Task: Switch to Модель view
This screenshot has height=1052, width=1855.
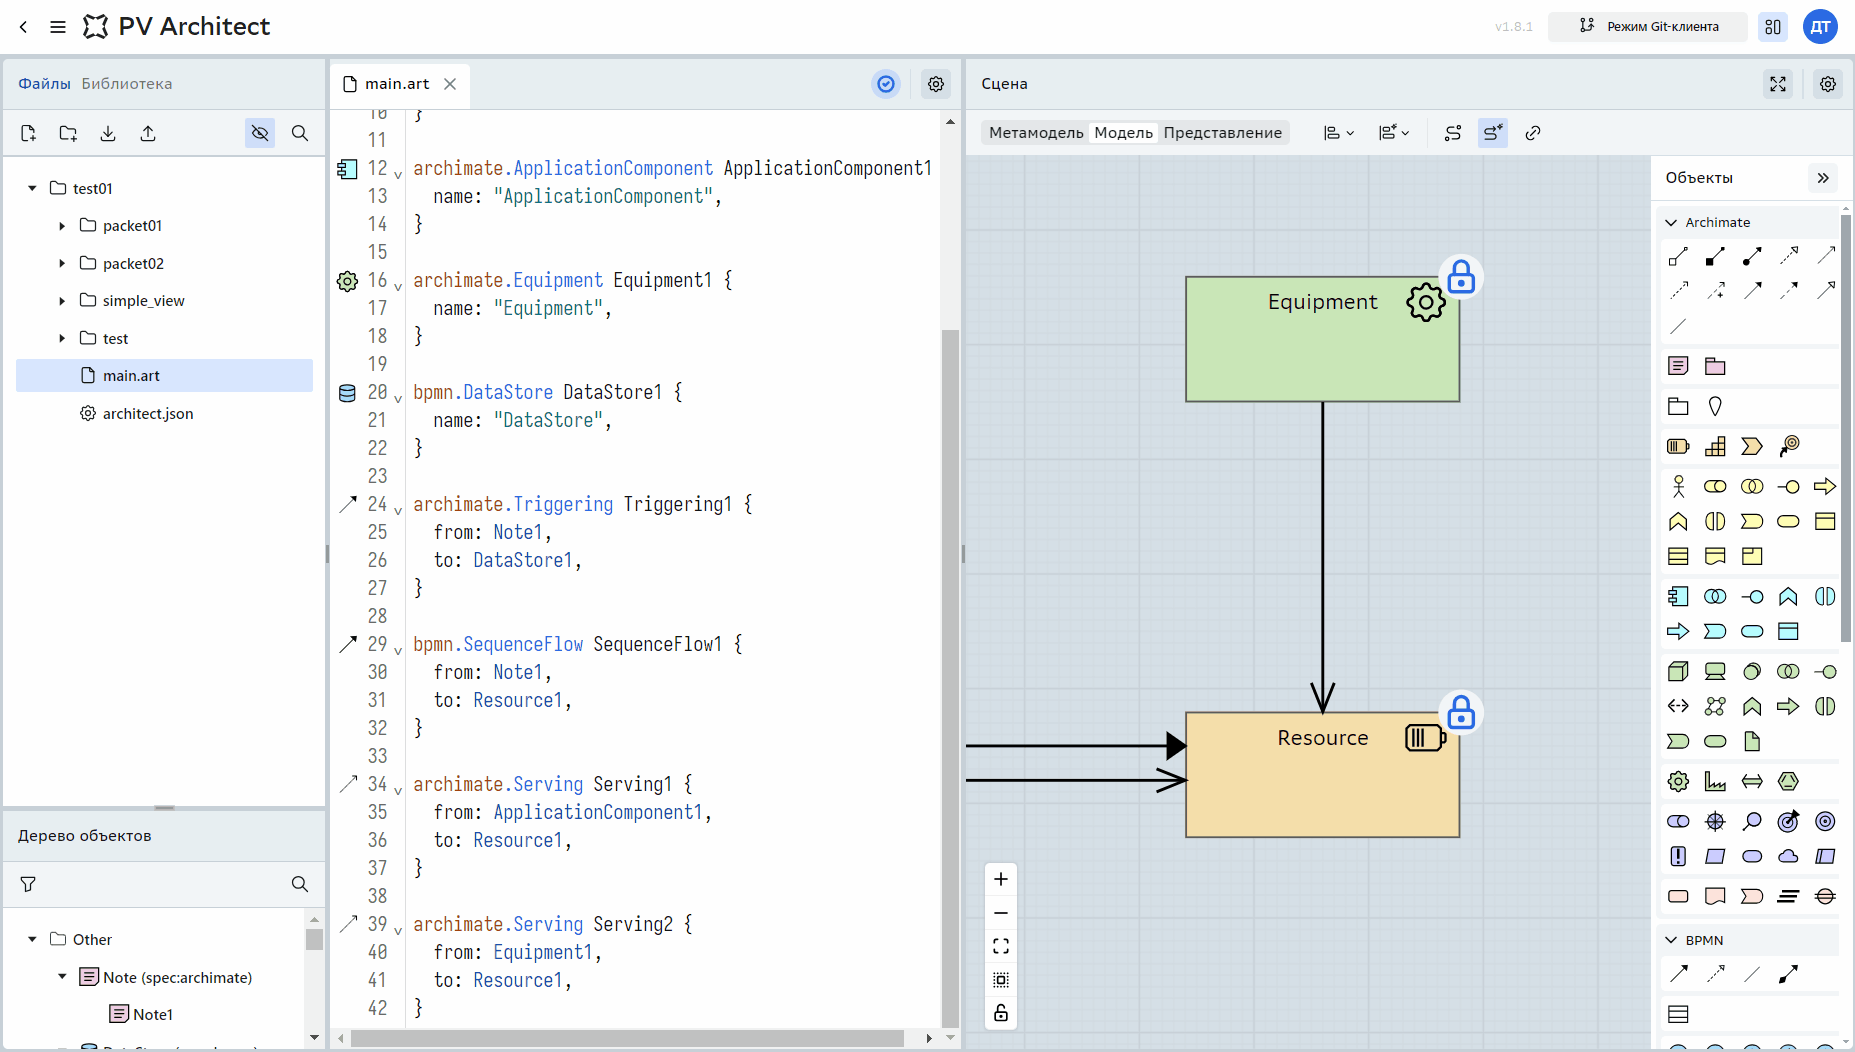Action: (x=1123, y=133)
